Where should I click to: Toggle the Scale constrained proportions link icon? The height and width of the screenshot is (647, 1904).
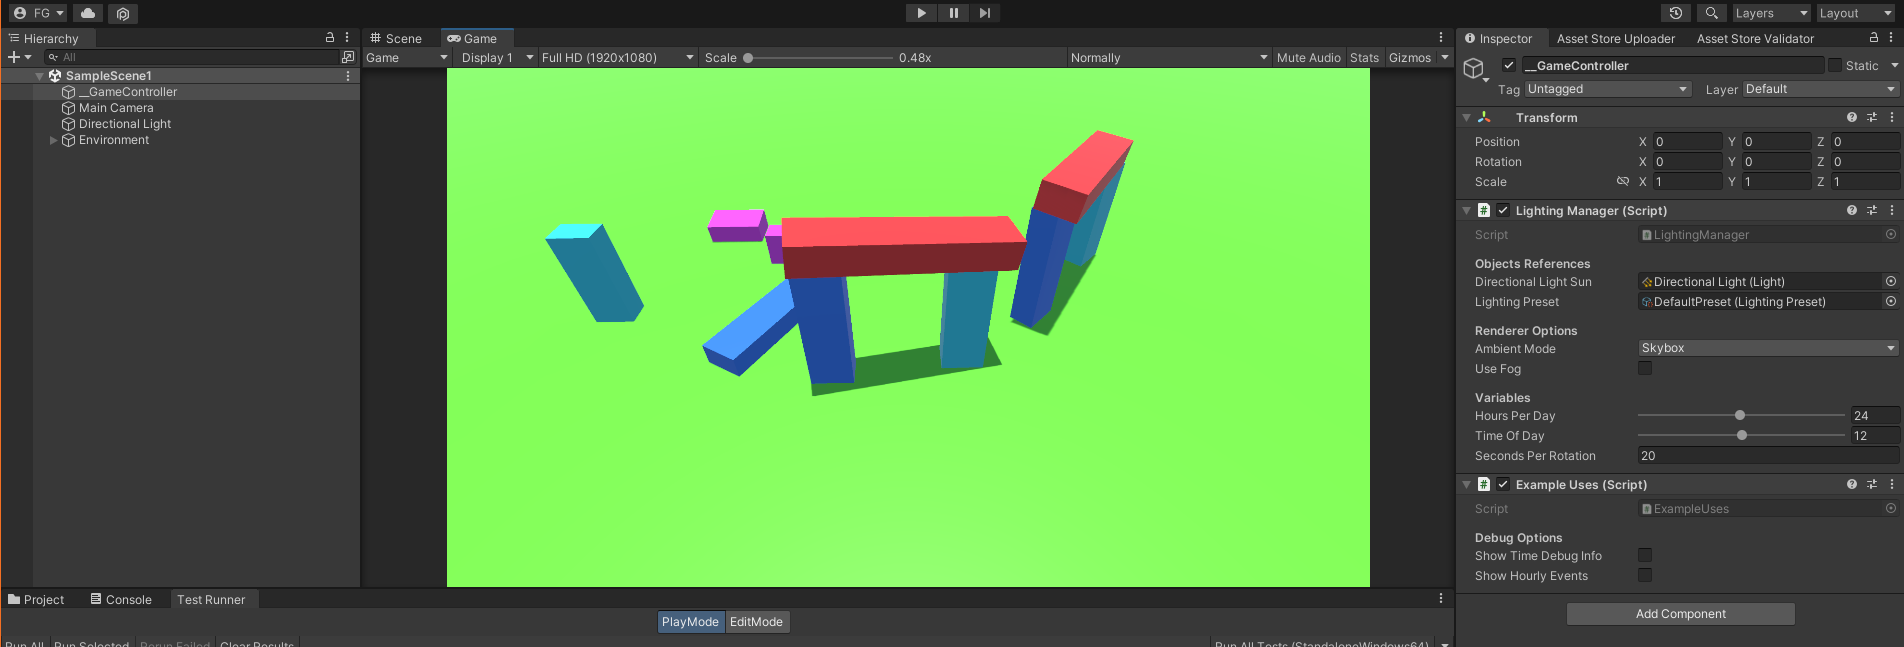(x=1623, y=181)
